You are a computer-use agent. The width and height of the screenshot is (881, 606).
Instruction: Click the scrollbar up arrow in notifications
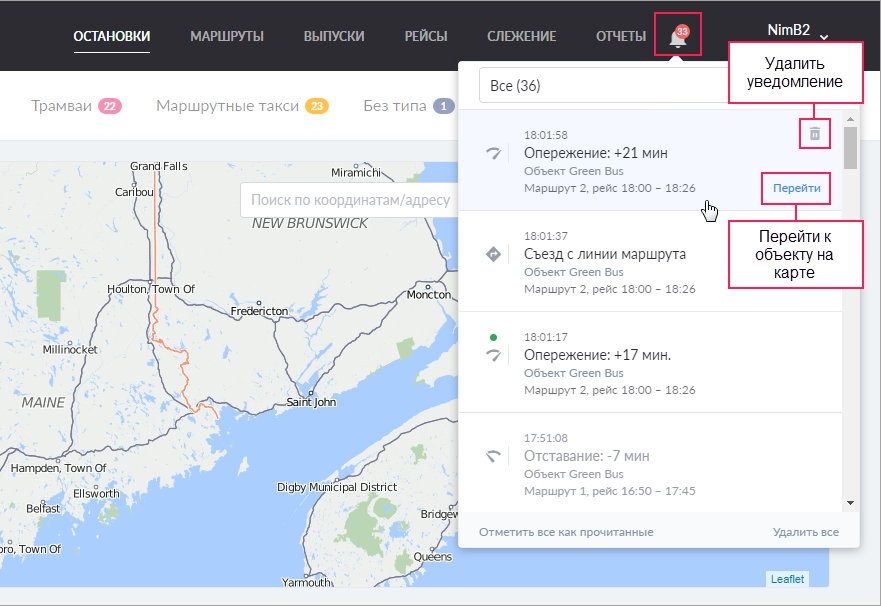tap(851, 119)
